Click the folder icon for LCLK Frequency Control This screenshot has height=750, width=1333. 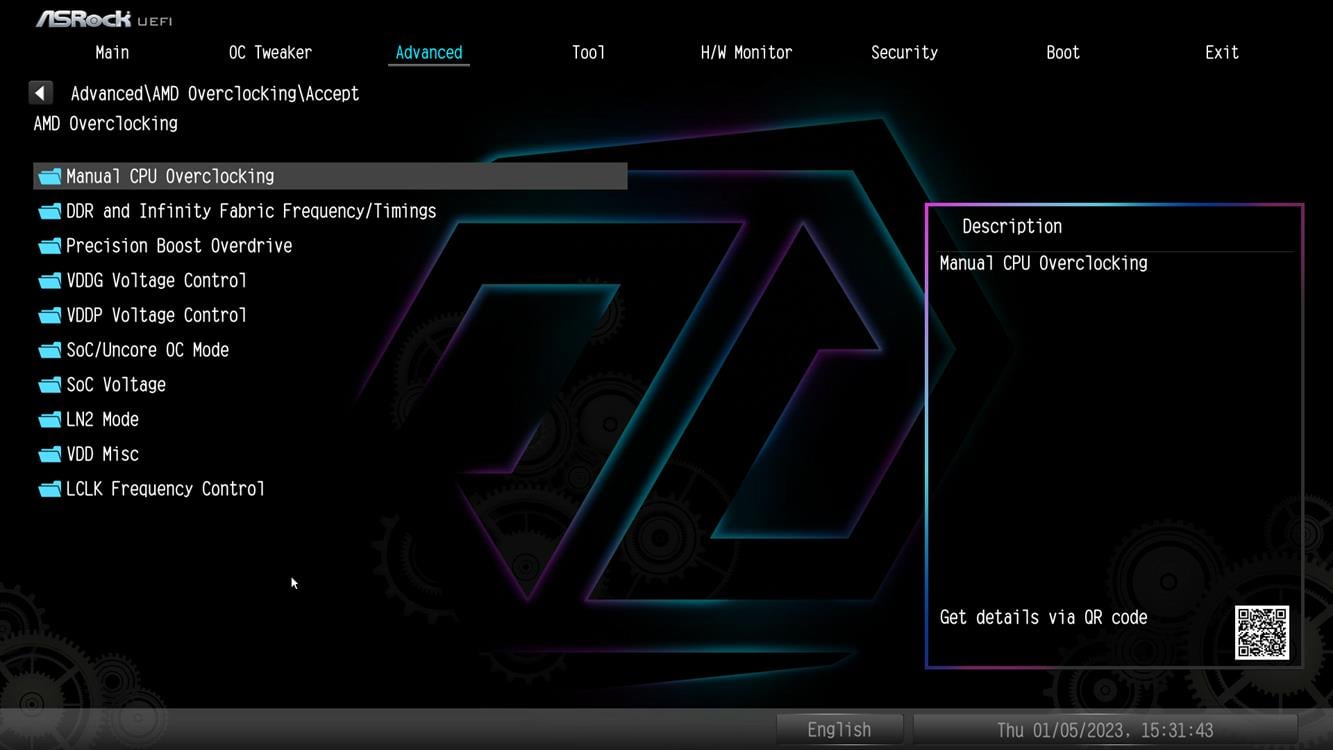click(50, 490)
